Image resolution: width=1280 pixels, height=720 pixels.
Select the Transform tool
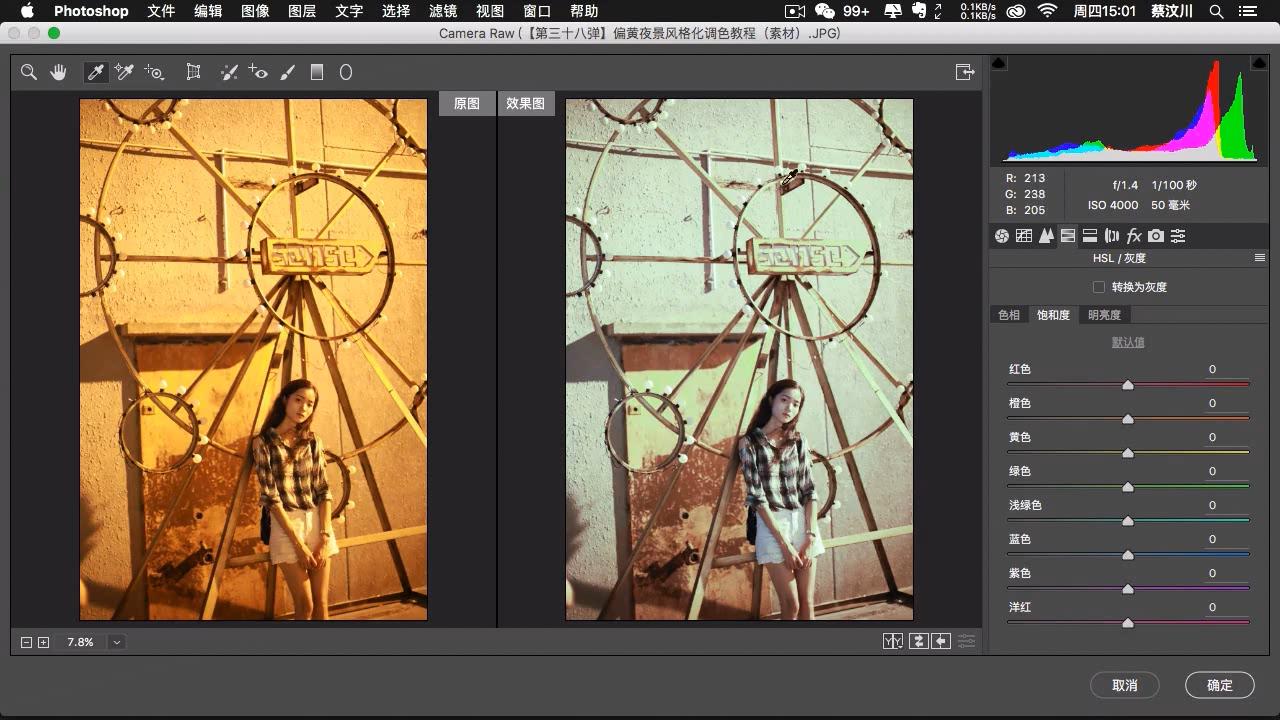(x=194, y=72)
